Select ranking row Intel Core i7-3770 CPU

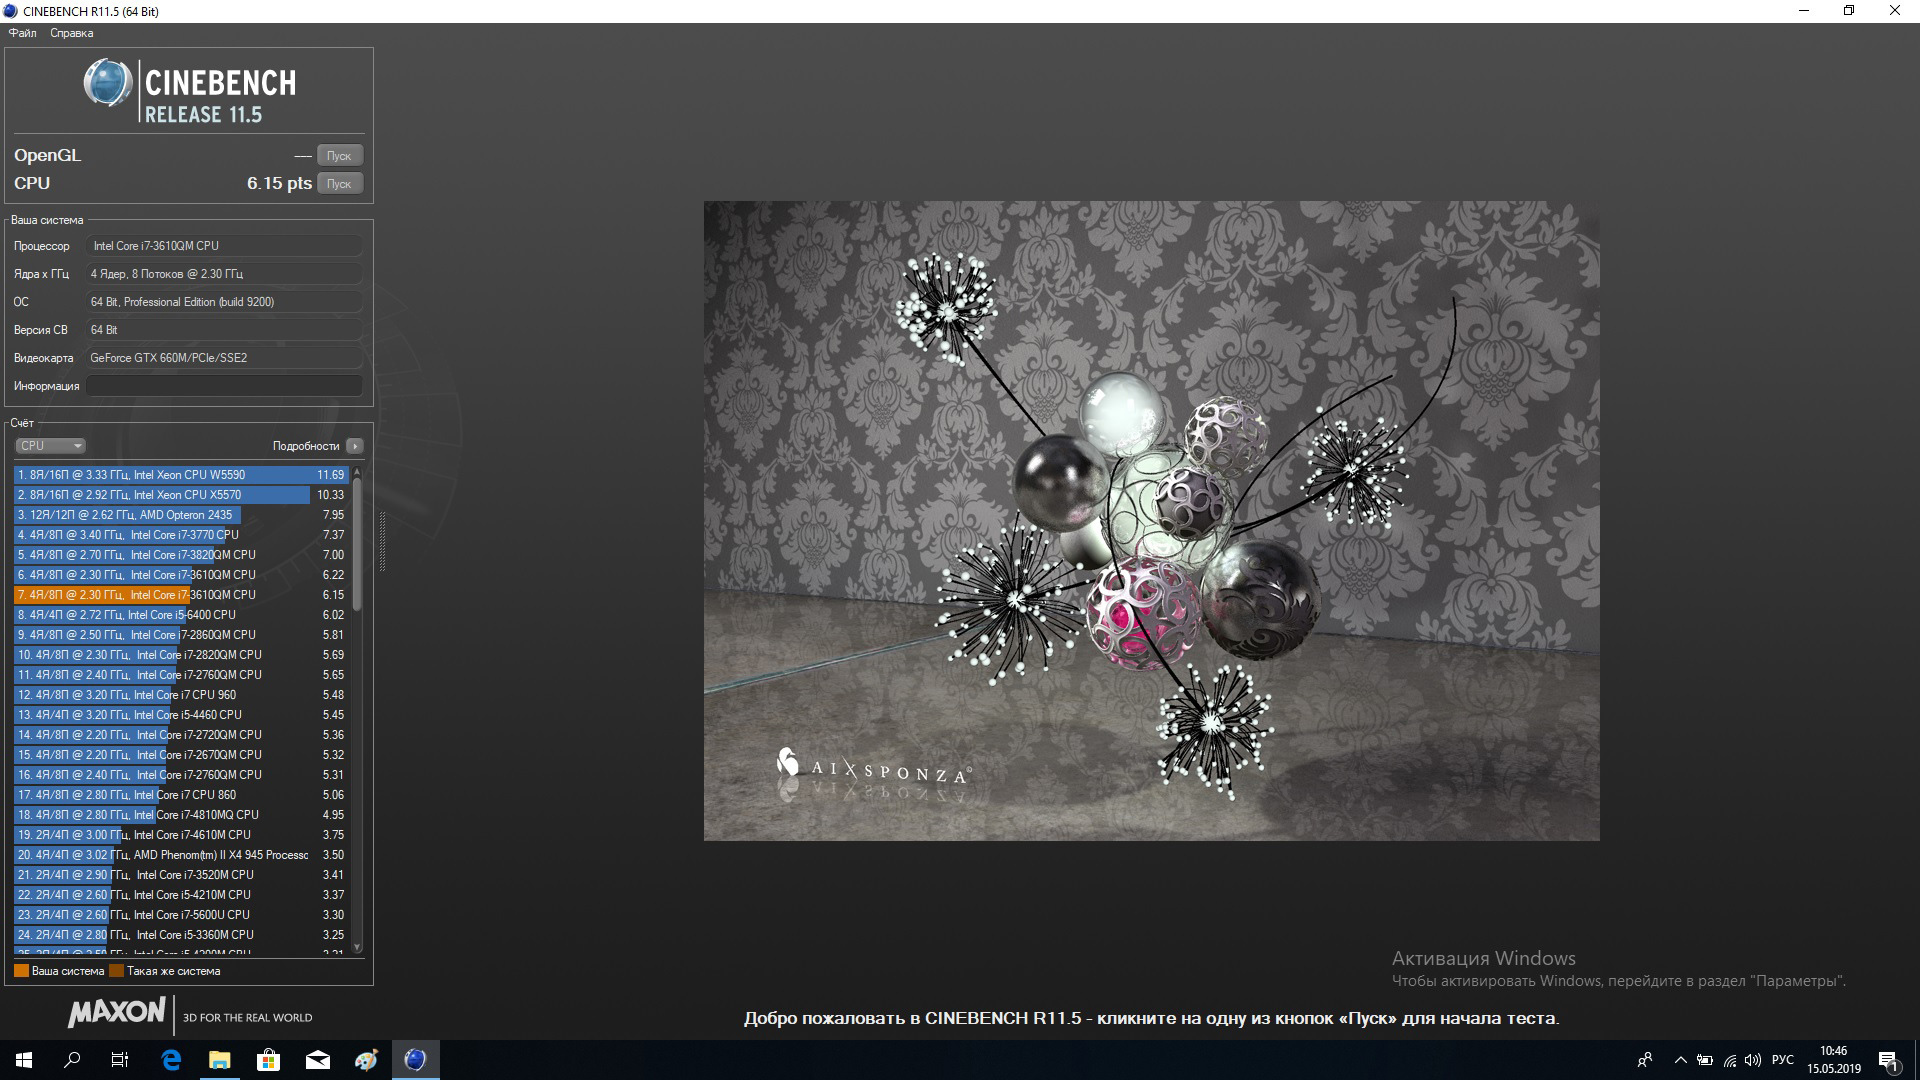(181, 535)
